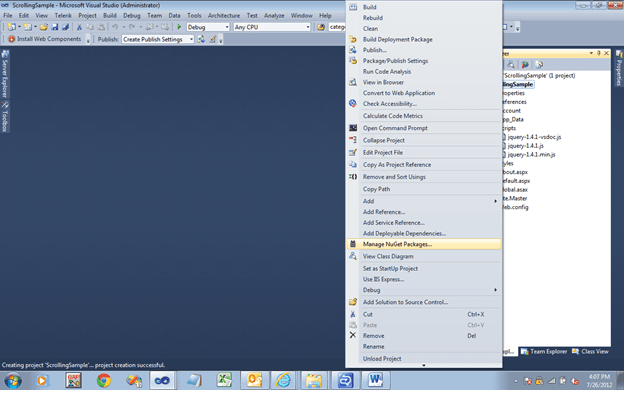626x400 pixels.
Task: Click the New Project toolbar icon
Action: coord(12,27)
